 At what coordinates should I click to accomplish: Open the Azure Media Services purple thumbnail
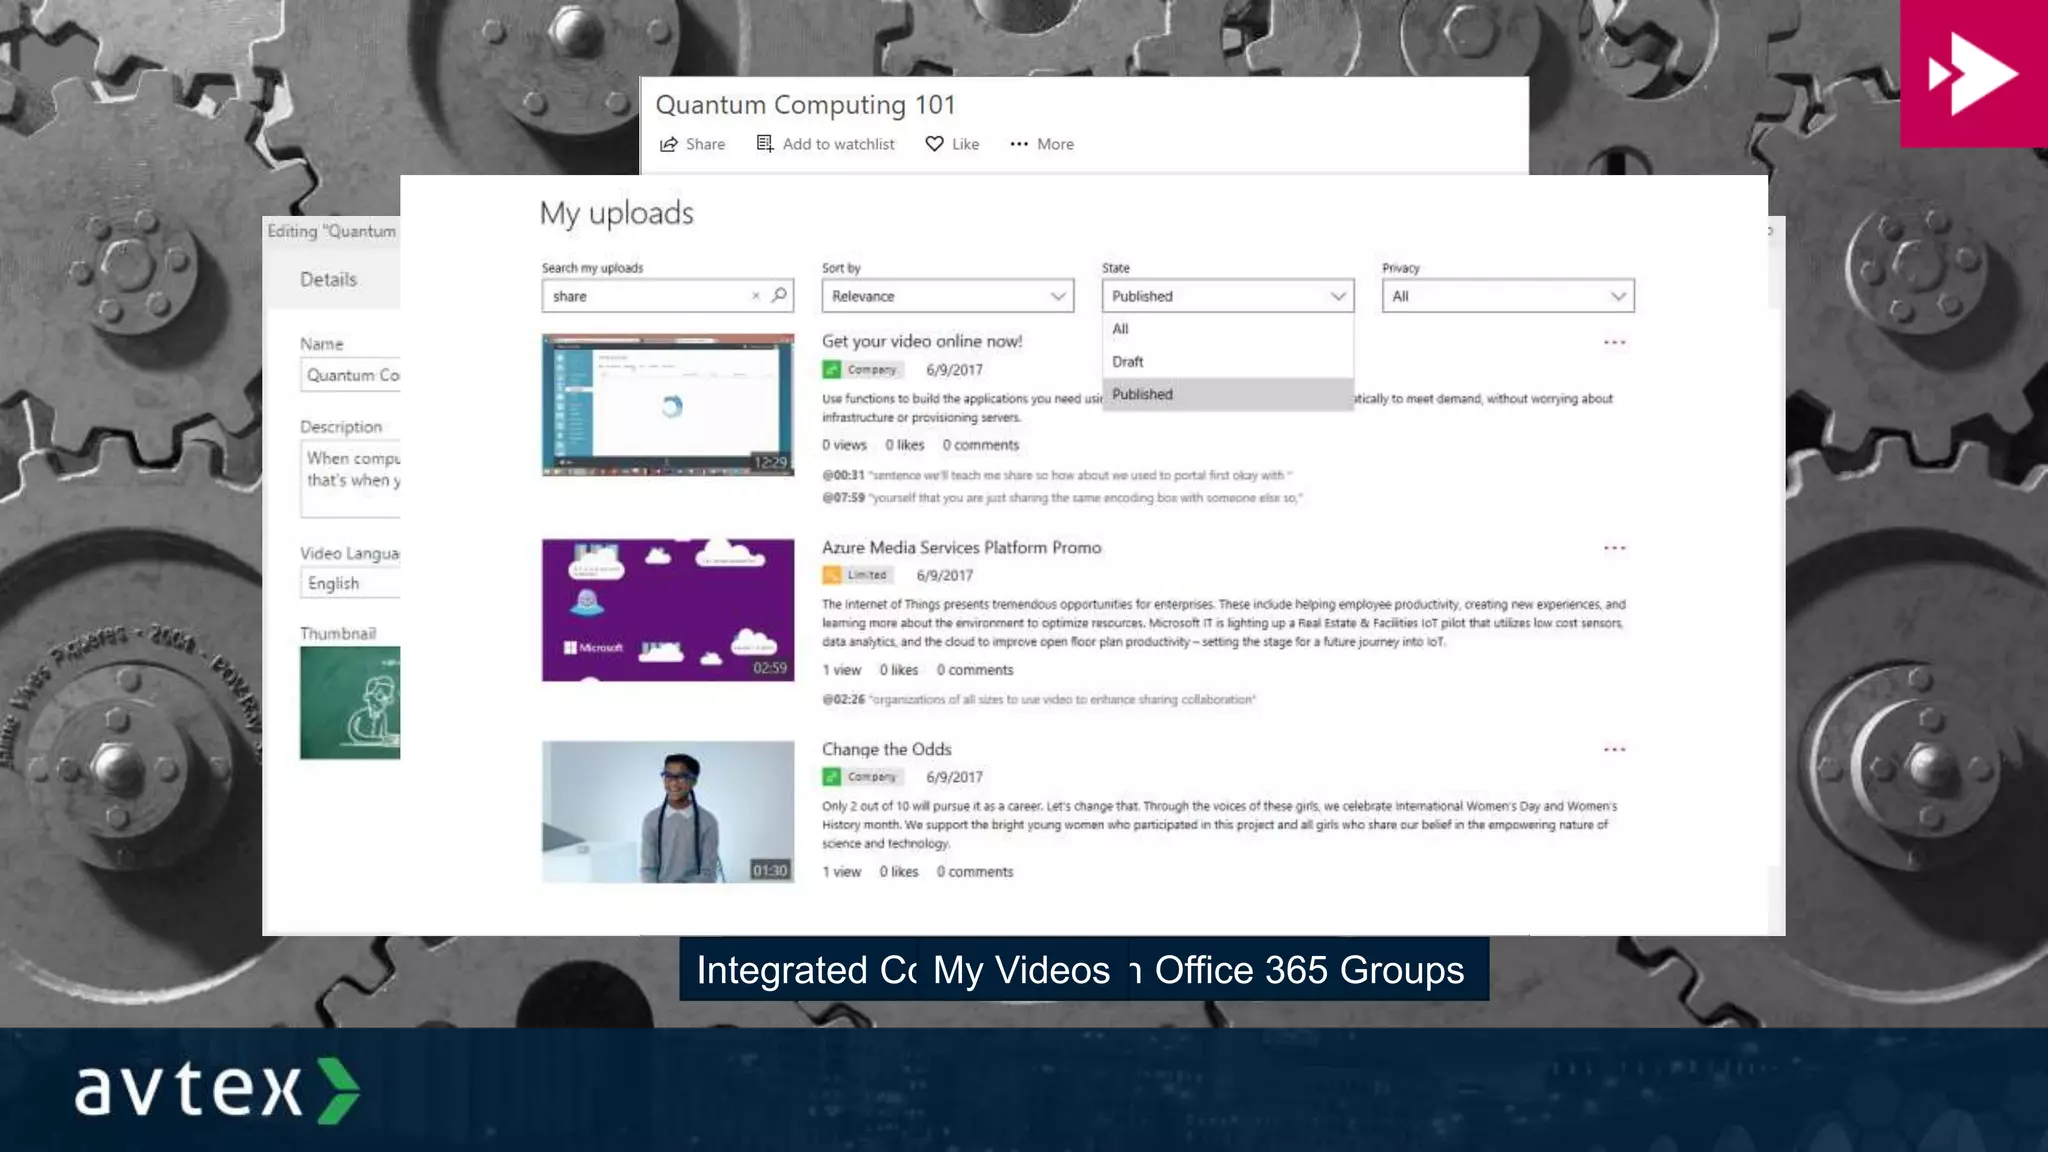[668, 610]
